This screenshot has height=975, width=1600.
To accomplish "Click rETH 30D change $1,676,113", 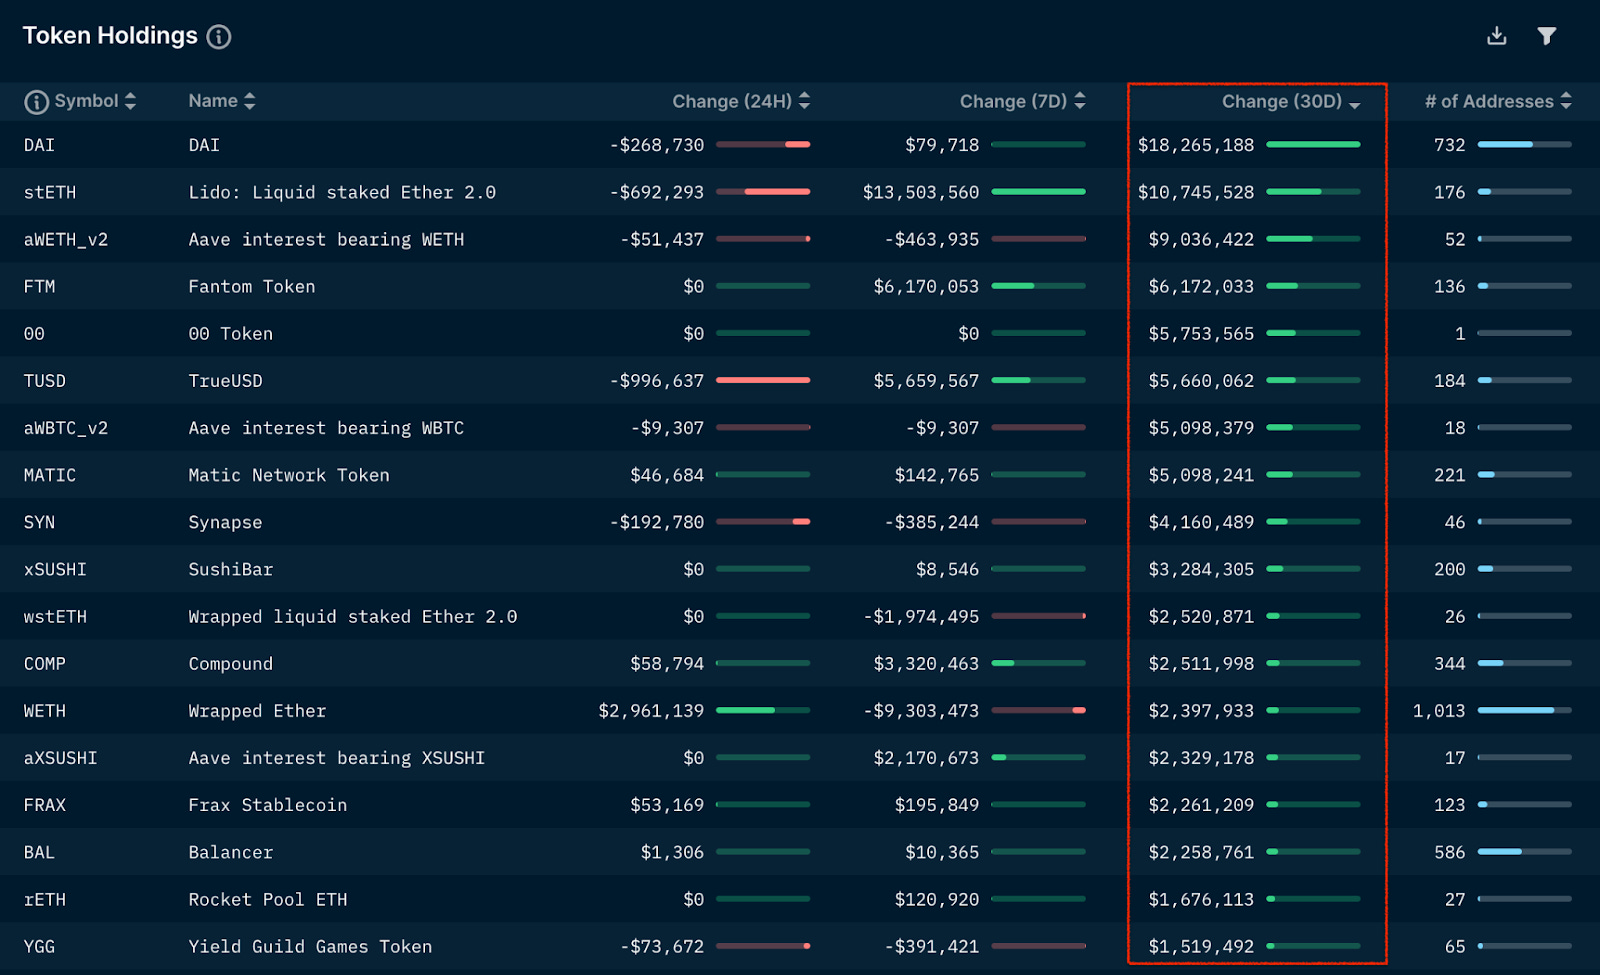I will (x=1201, y=899).
